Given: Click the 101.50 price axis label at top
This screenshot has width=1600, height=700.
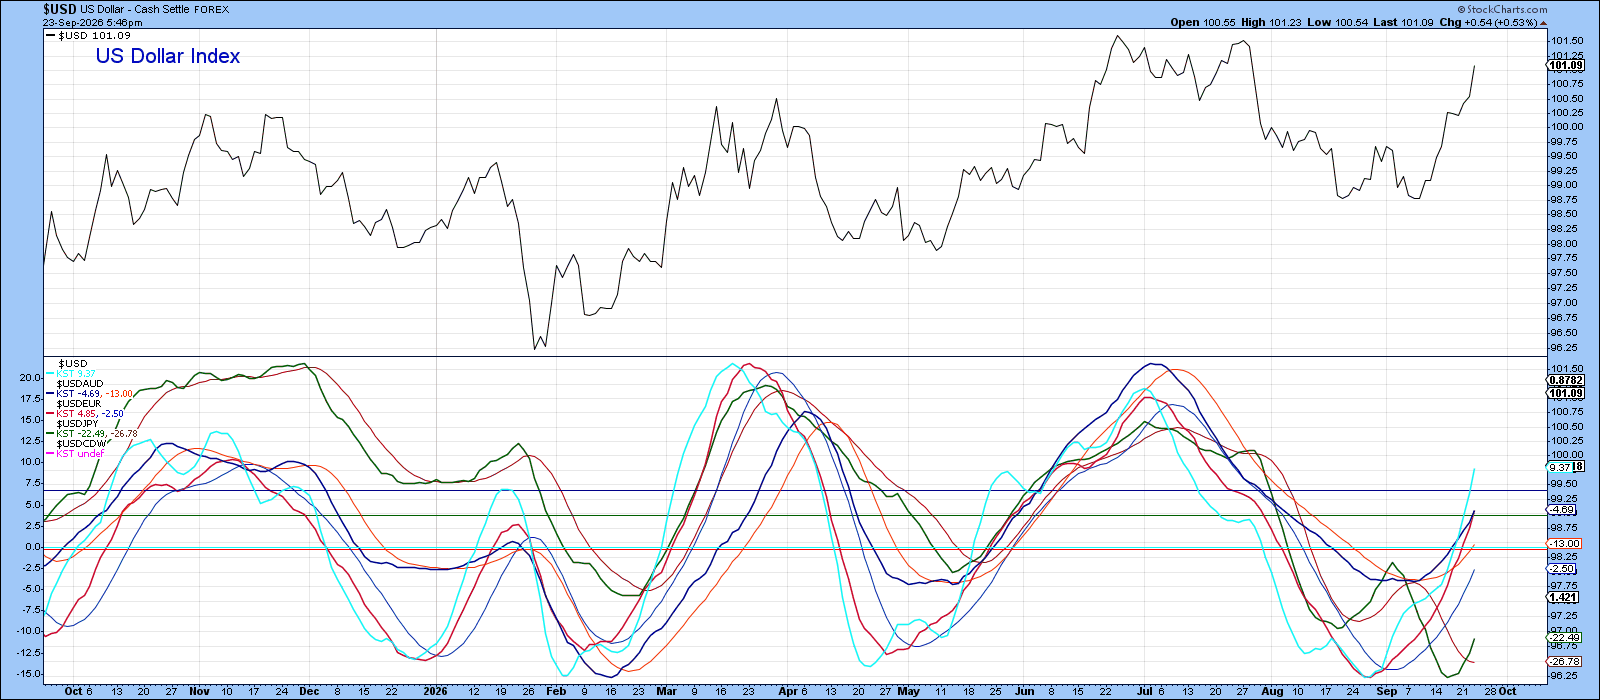Looking at the screenshot, I should coord(1567,40).
